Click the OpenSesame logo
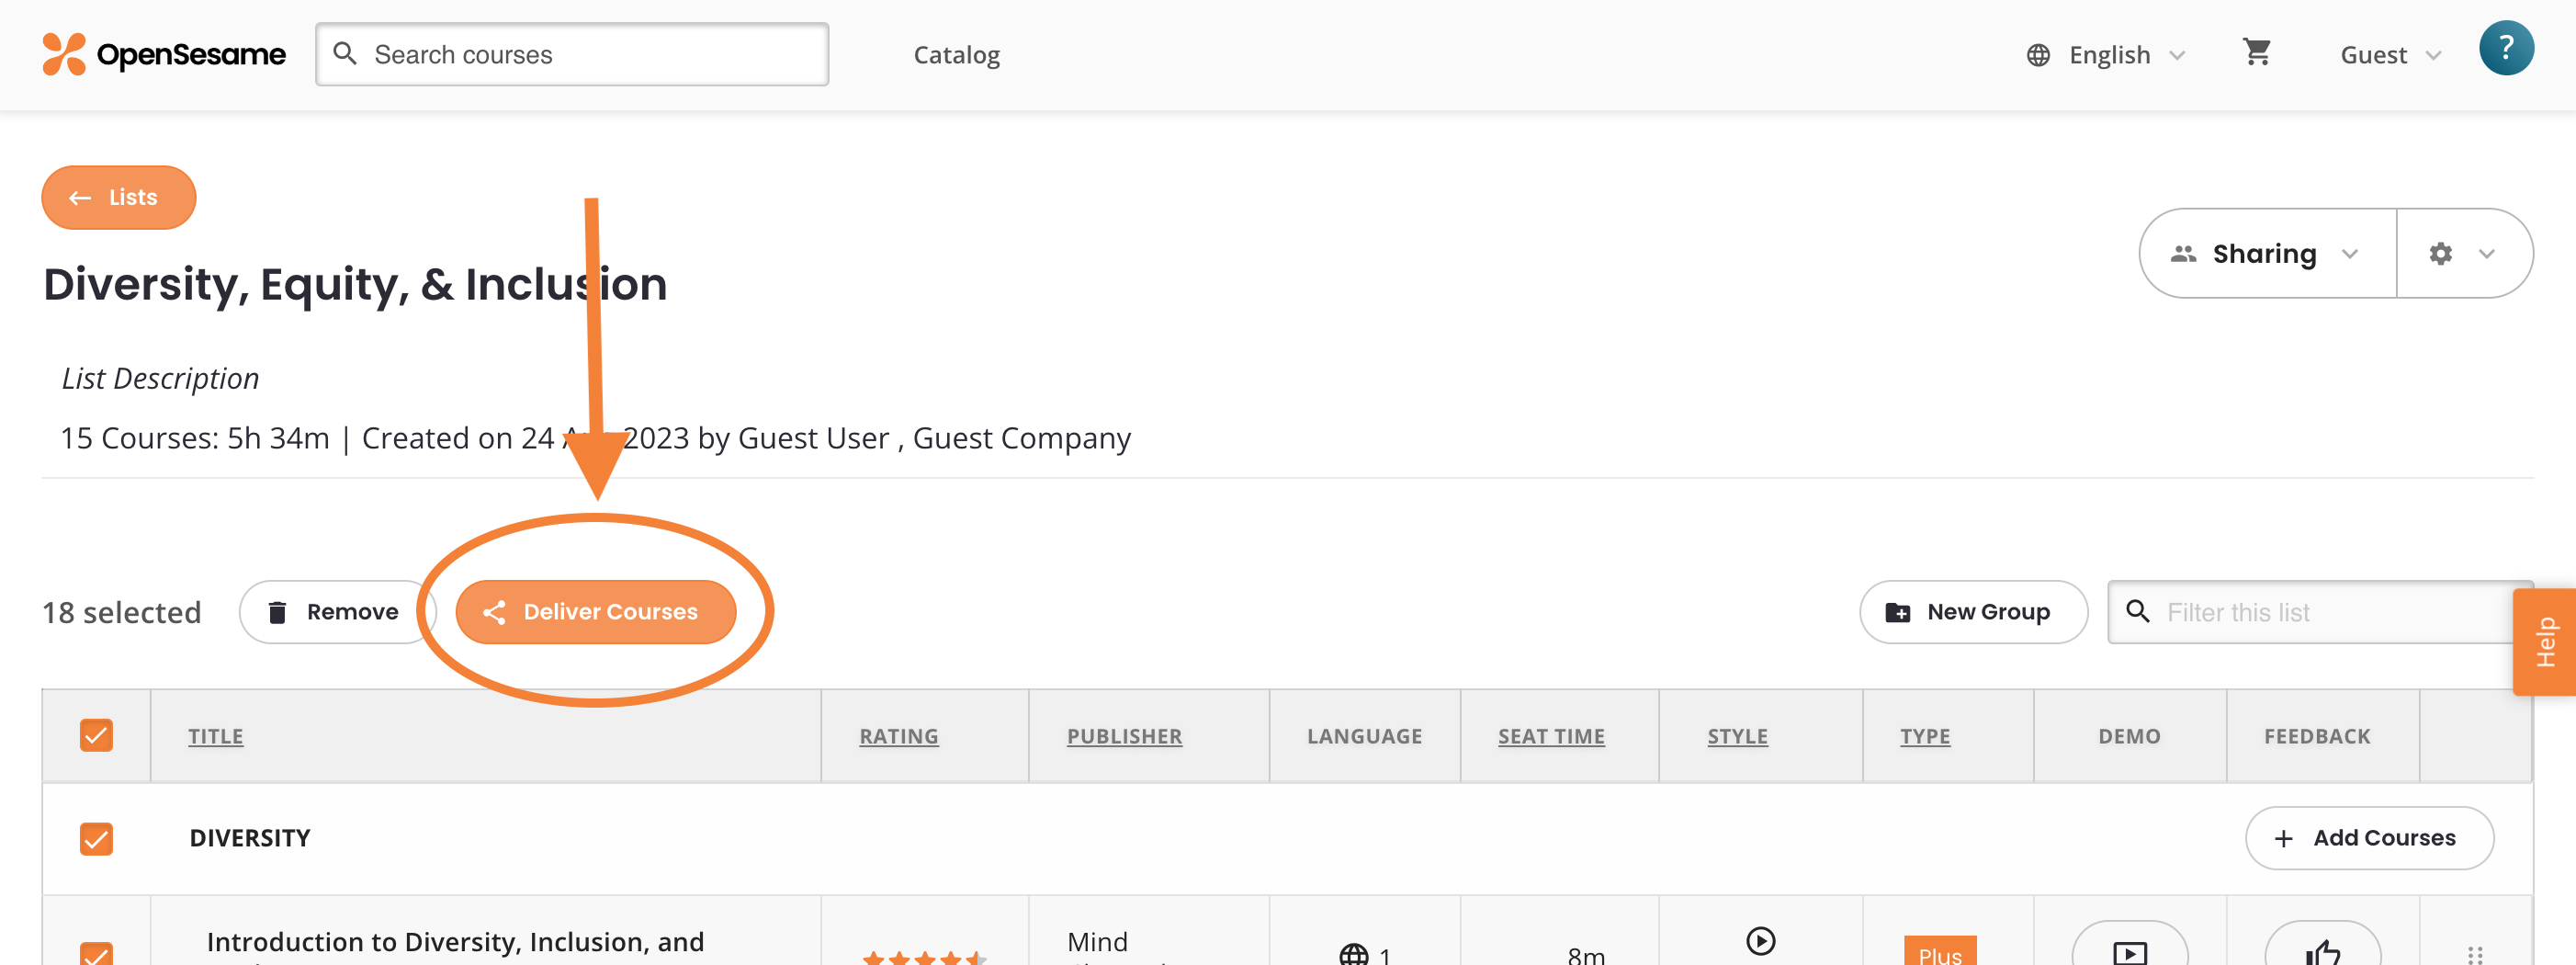 click(x=164, y=54)
